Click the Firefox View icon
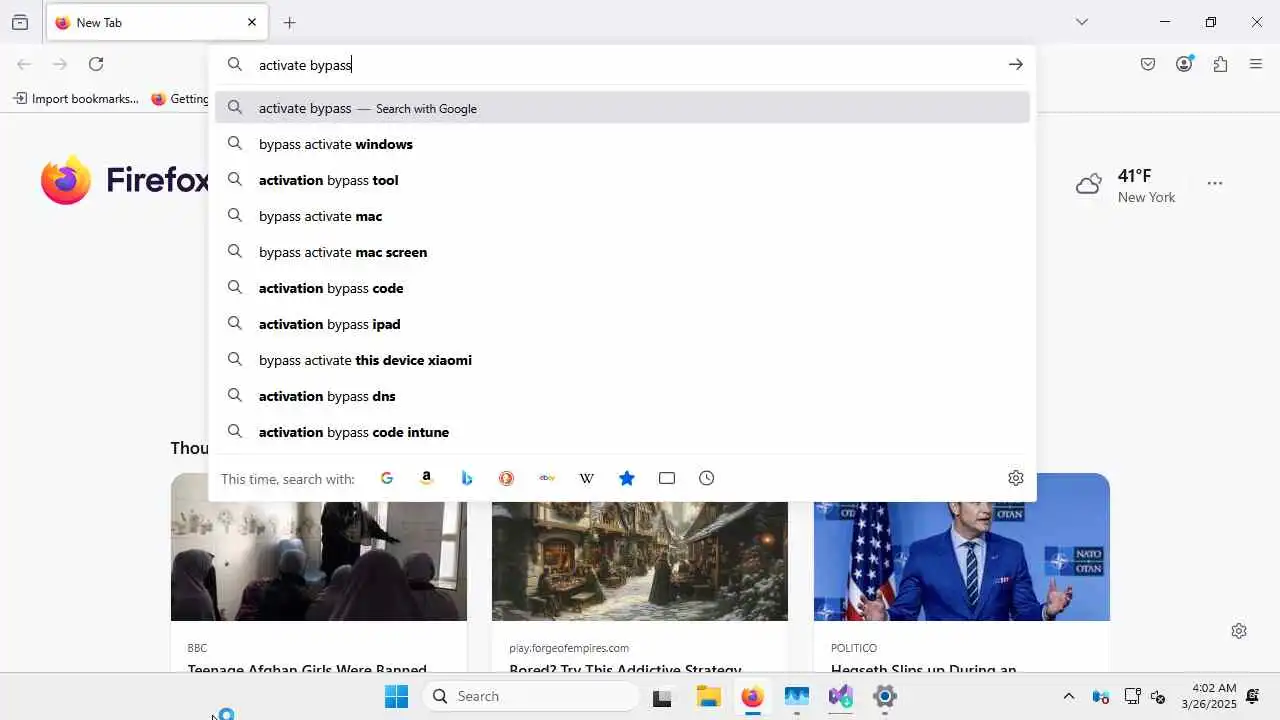1280x720 pixels. (x=20, y=22)
